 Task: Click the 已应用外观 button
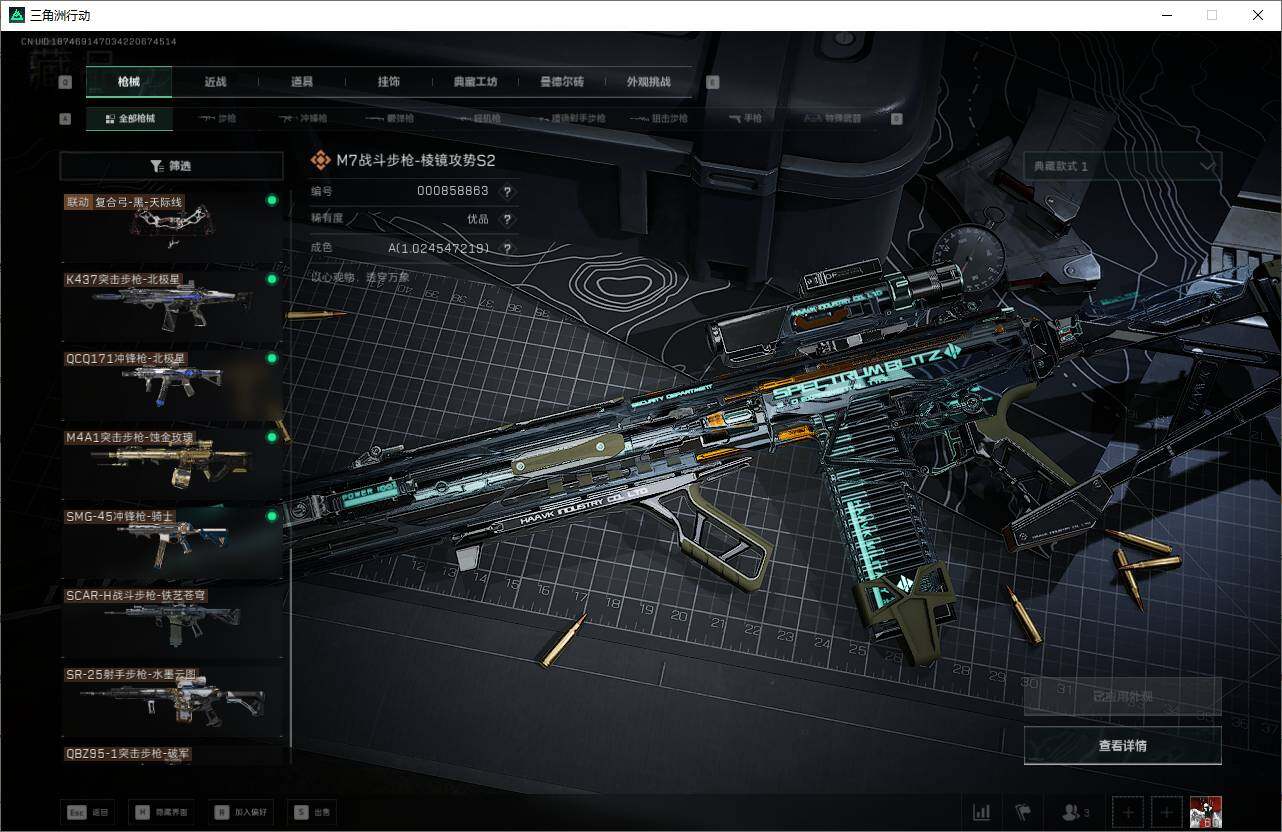(1122, 696)
